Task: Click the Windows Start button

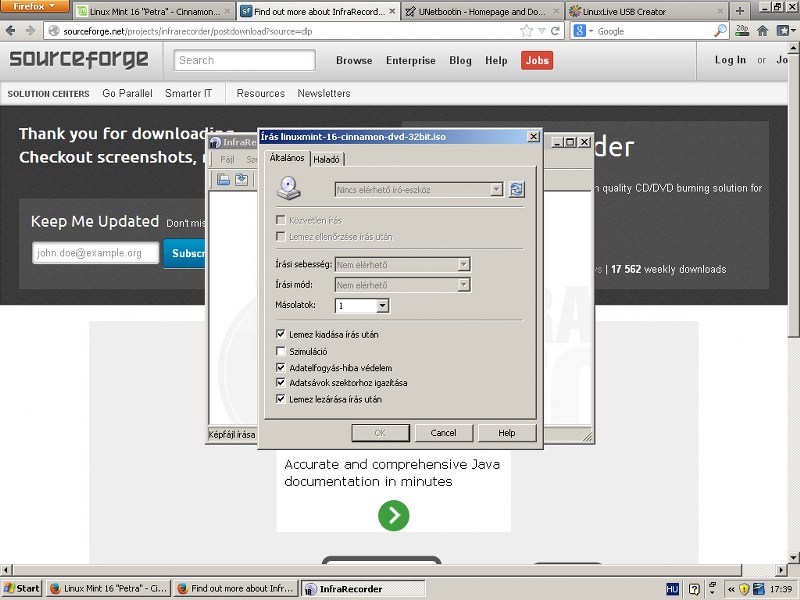Action: coord(21,588)
